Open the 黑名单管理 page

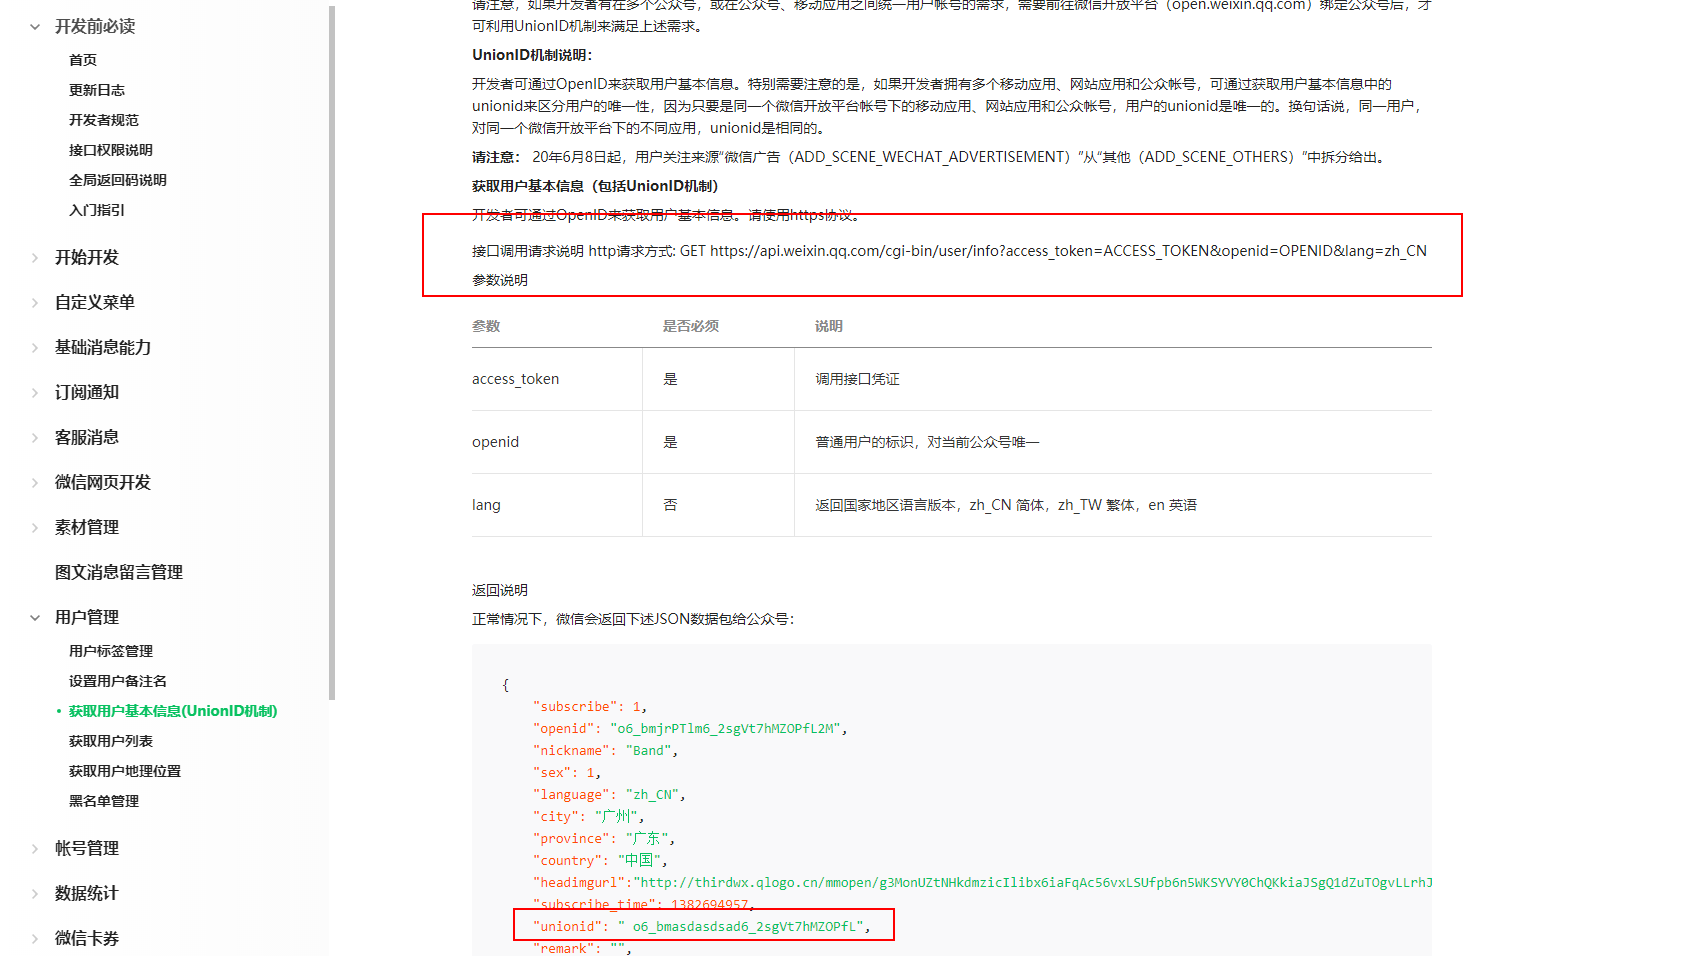[x=103, y=801]
